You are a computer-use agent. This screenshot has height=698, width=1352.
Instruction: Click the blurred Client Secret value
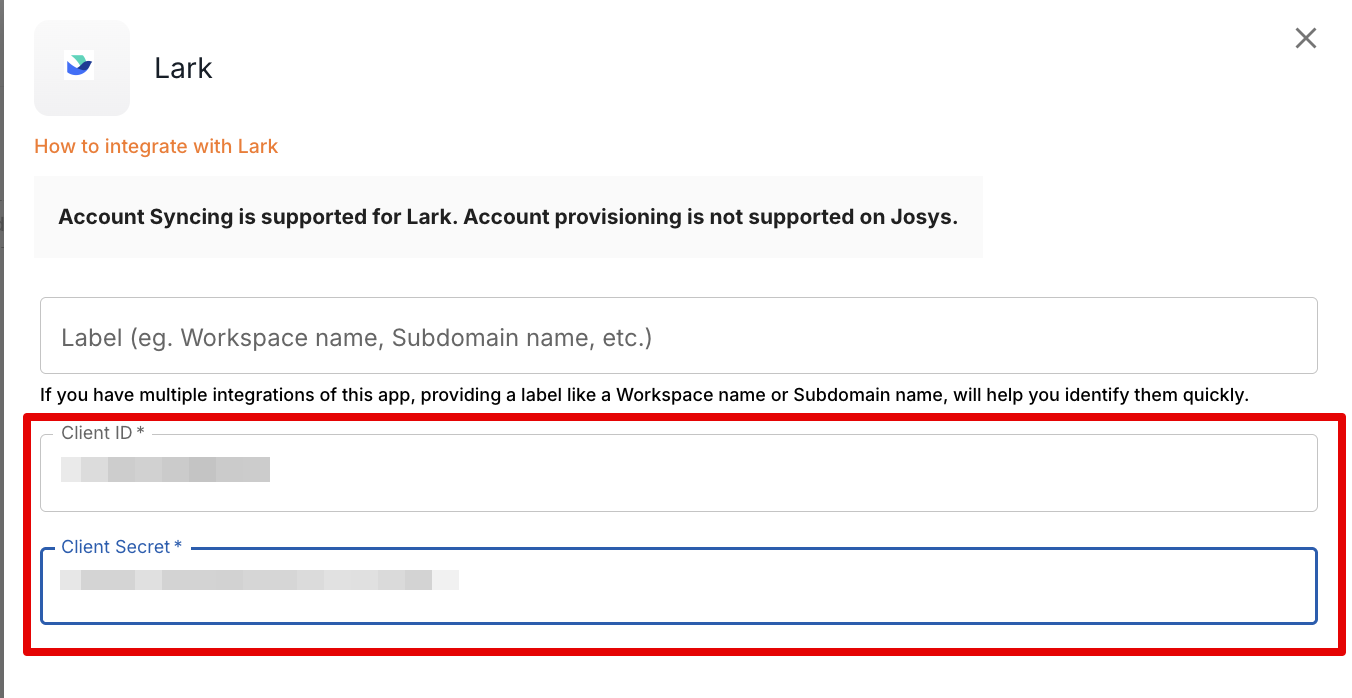[x=258, y=580]
